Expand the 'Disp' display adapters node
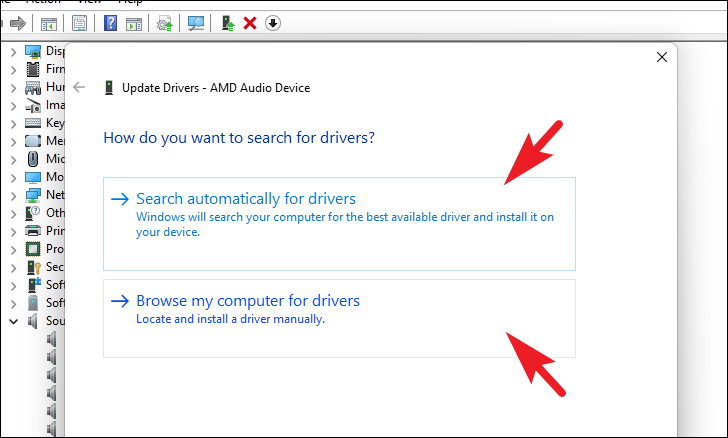 coord(13,52)
